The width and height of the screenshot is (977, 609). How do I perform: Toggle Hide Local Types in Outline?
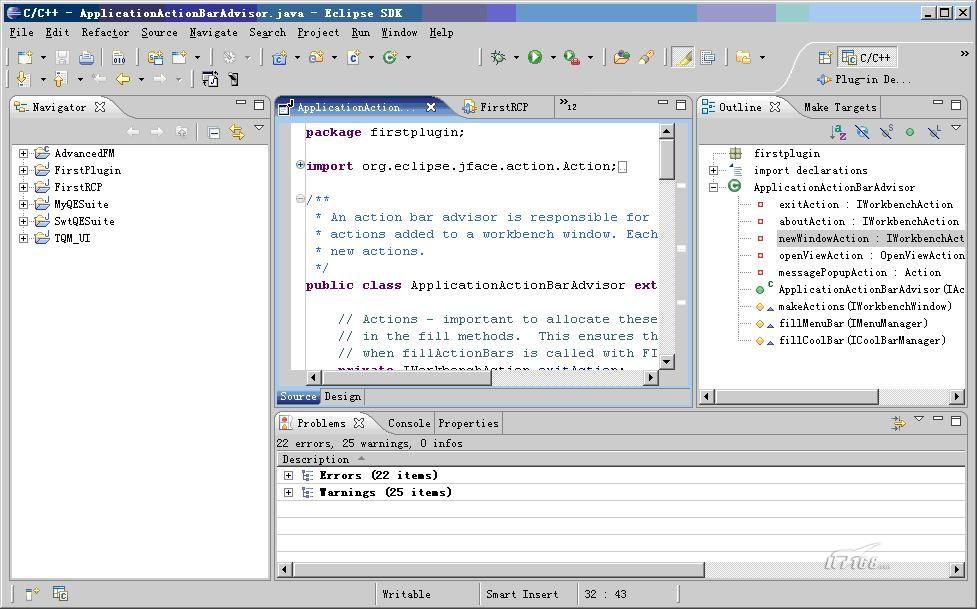tap(933, 132)
